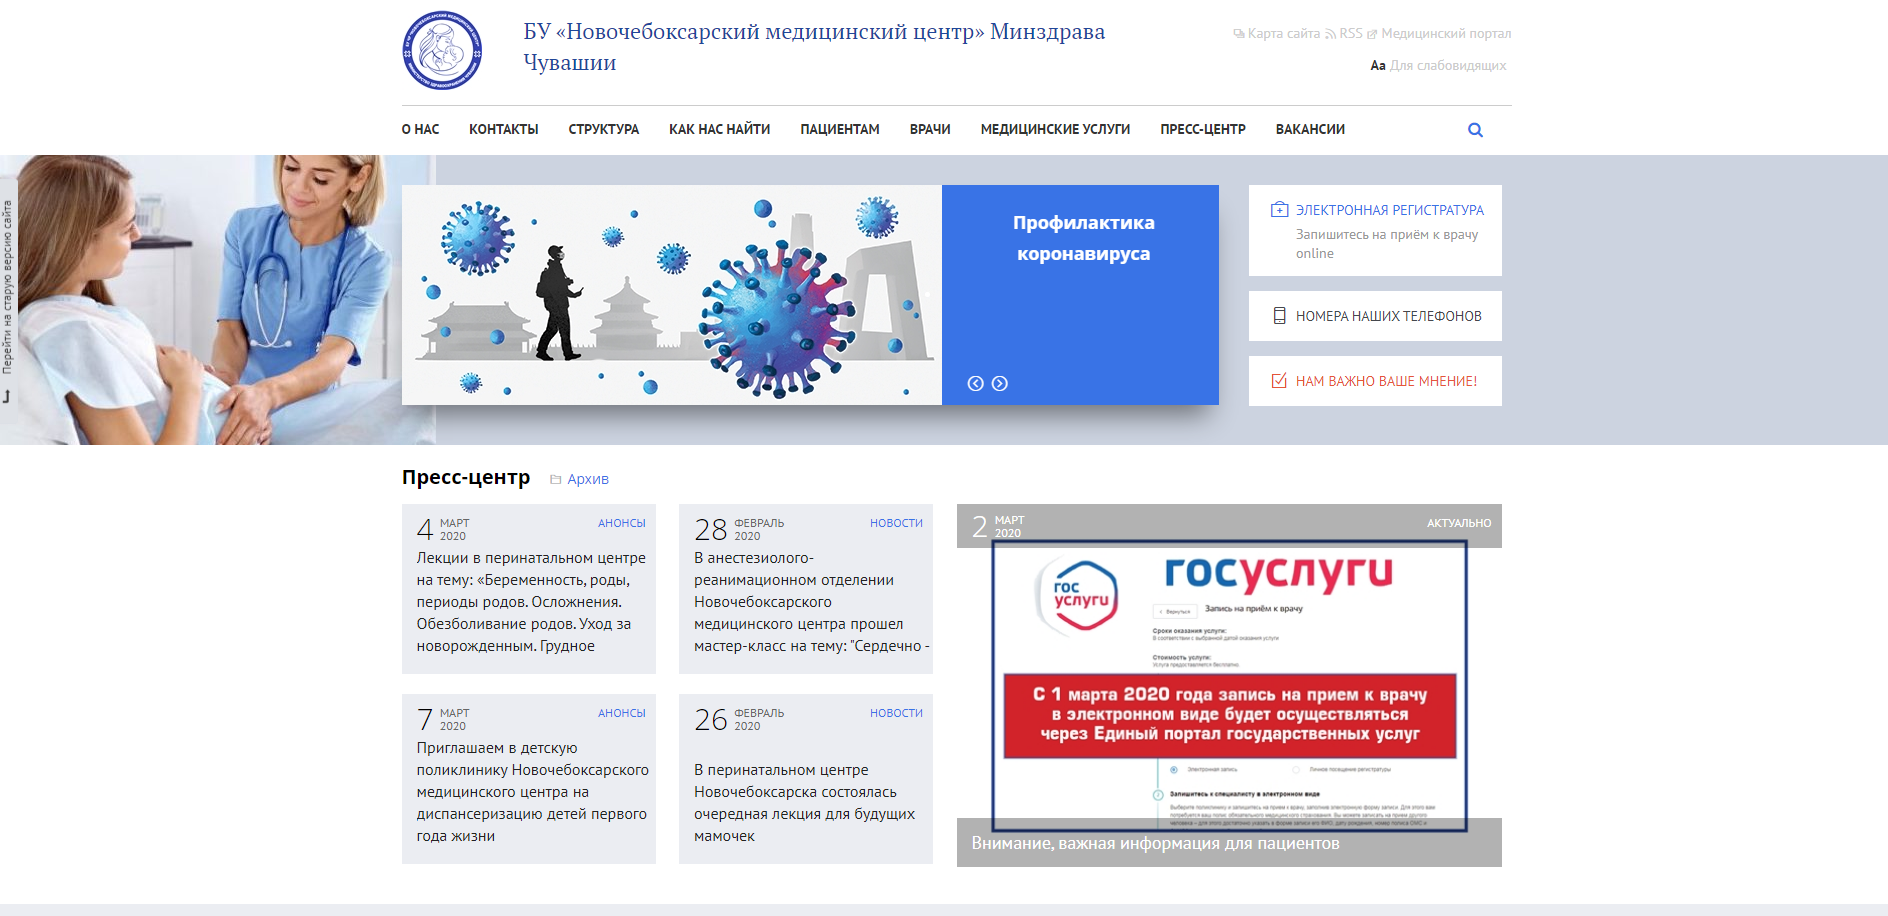The height and width of the screenshot is (916, 1888).
Task: Click the folder icon next to Архив
Action: tap(555, 480)
